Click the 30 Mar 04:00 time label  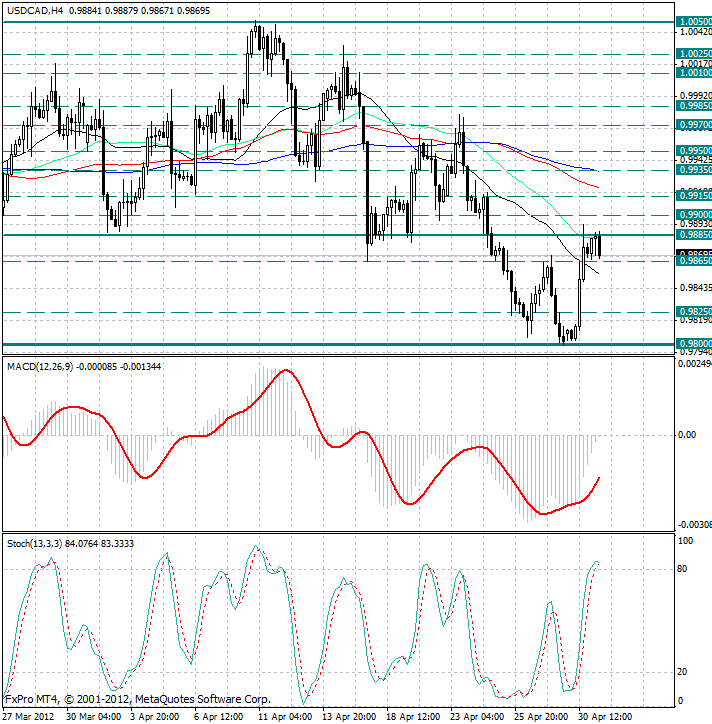(93, 717)
